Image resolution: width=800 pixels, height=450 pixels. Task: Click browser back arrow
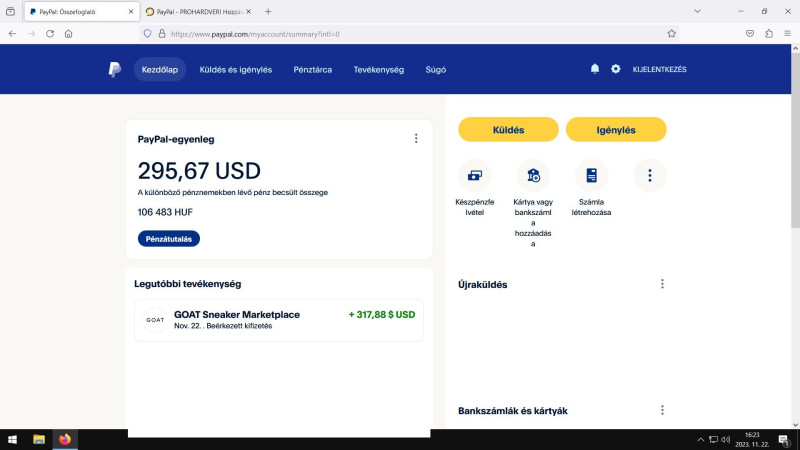(x=12, y=34)
